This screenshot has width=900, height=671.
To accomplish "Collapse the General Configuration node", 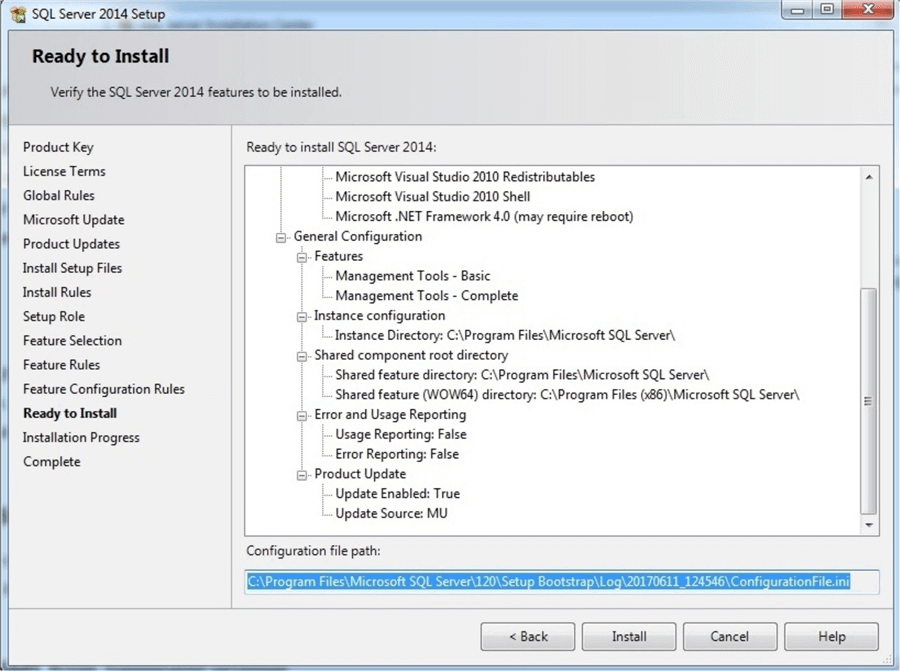I will click(x=281, y=237).
